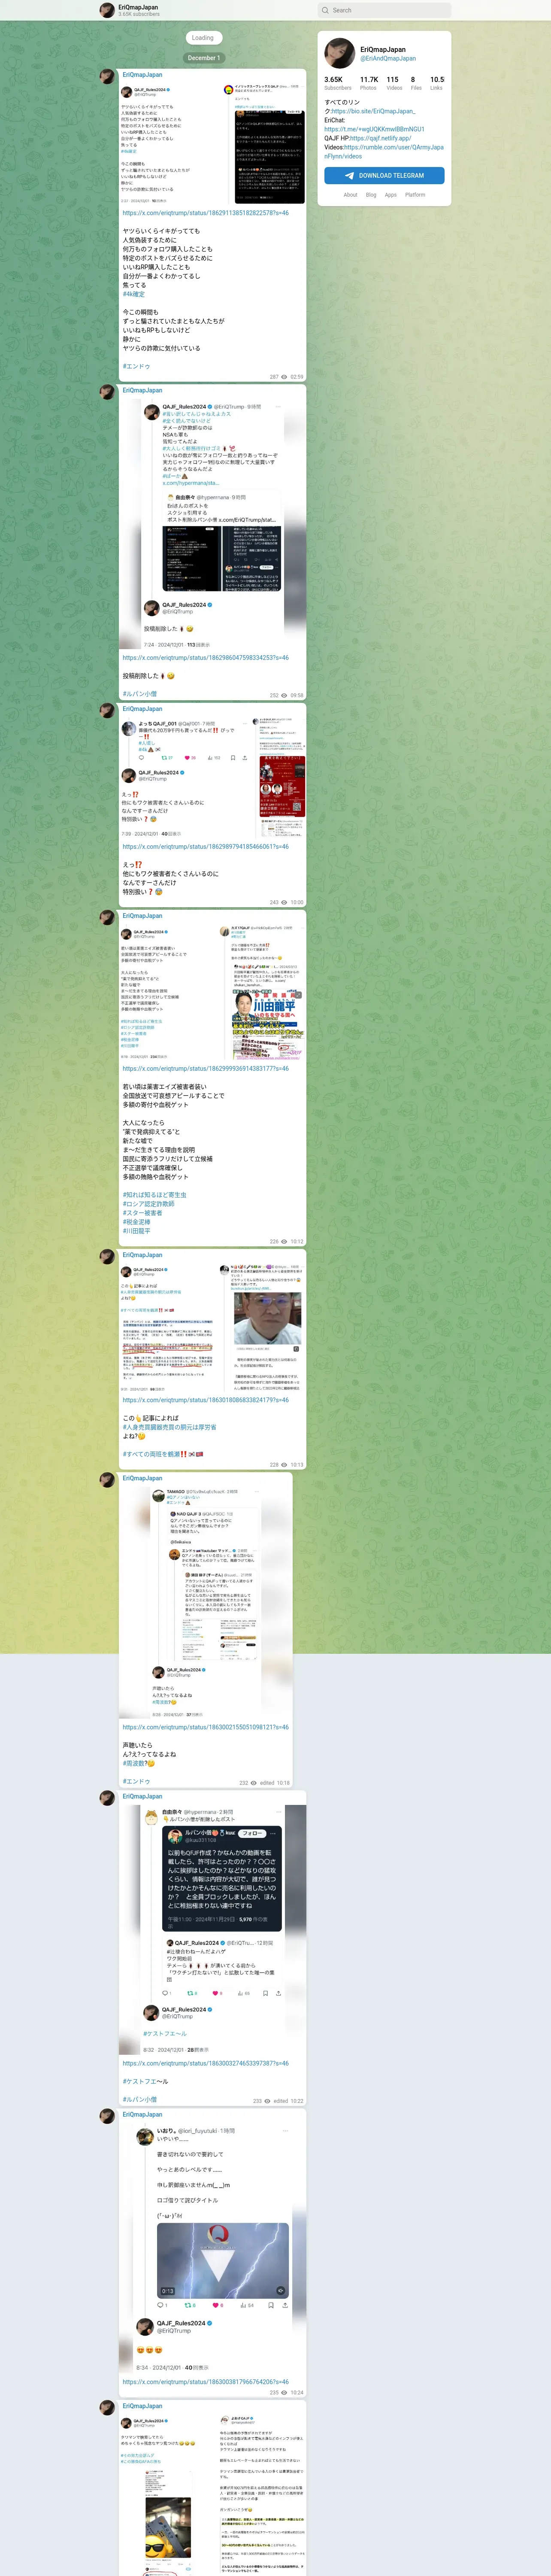The height and width of the screenshot is (2576, 551).
Task: Open x.com link ending 1862989794185466061
Action: tap(206, 847)
